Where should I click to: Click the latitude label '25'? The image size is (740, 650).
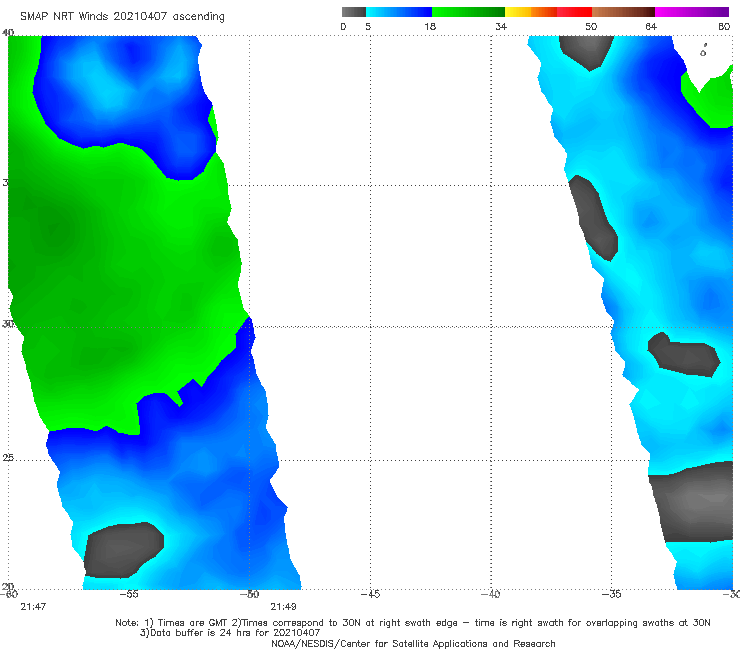pos(8,458)
